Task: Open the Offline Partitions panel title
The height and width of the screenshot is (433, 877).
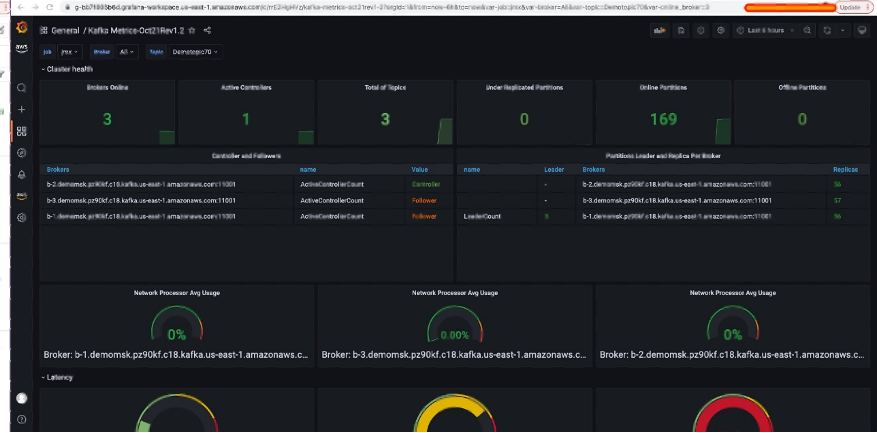Action: click(x=802, y=88)
